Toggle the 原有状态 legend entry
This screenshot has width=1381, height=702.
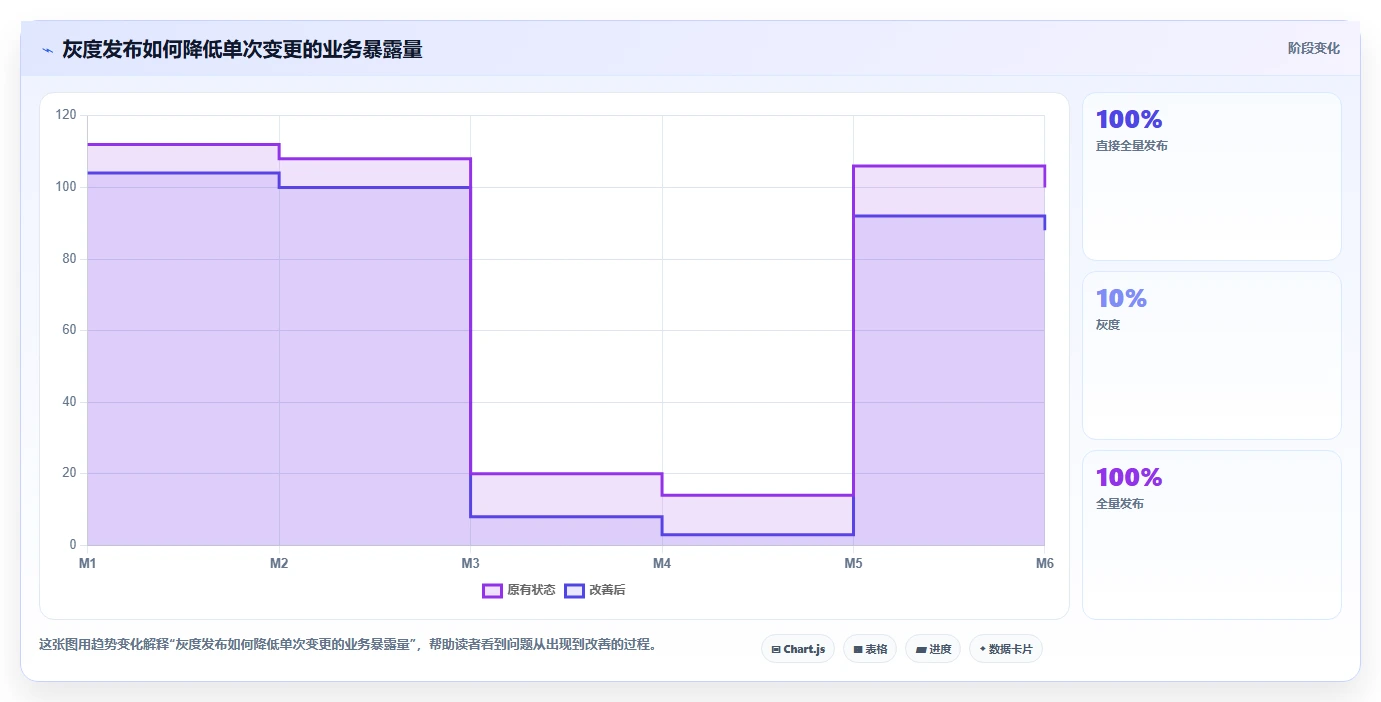519,590
